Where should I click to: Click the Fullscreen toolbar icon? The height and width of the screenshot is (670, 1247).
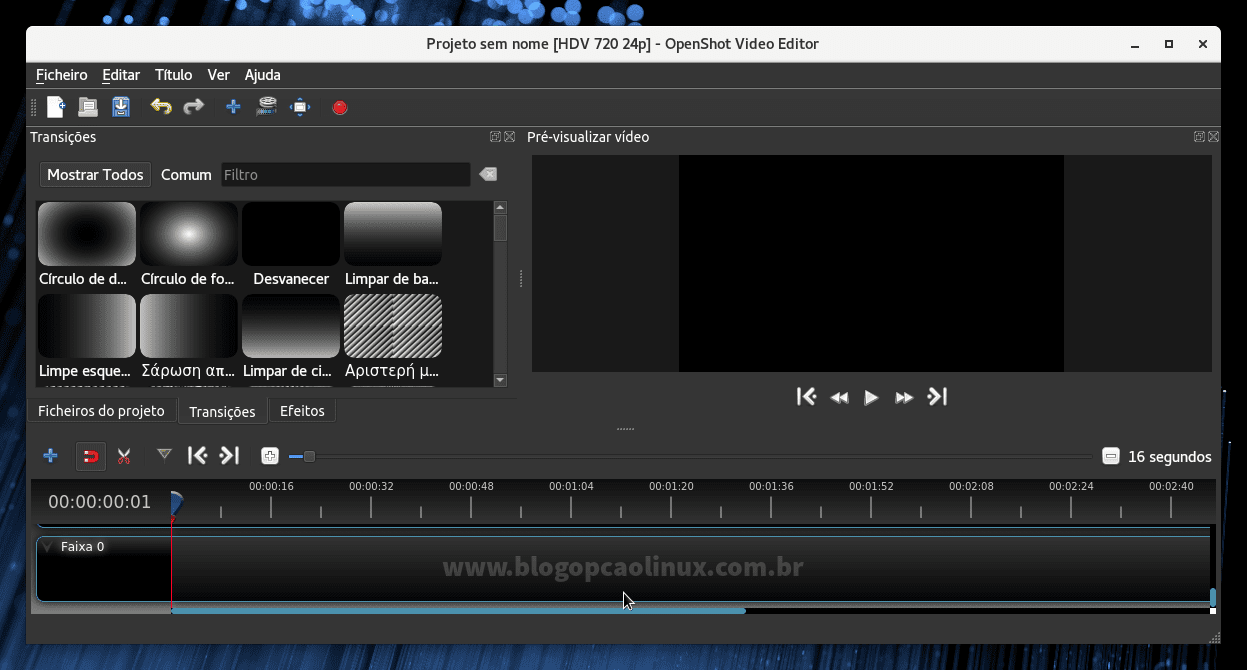pos(300,106)
